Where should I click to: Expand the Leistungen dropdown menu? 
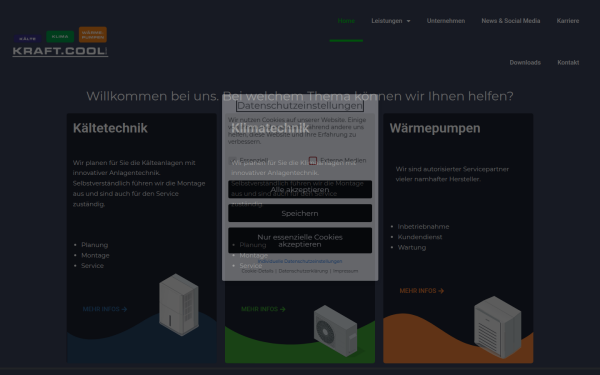391,21
